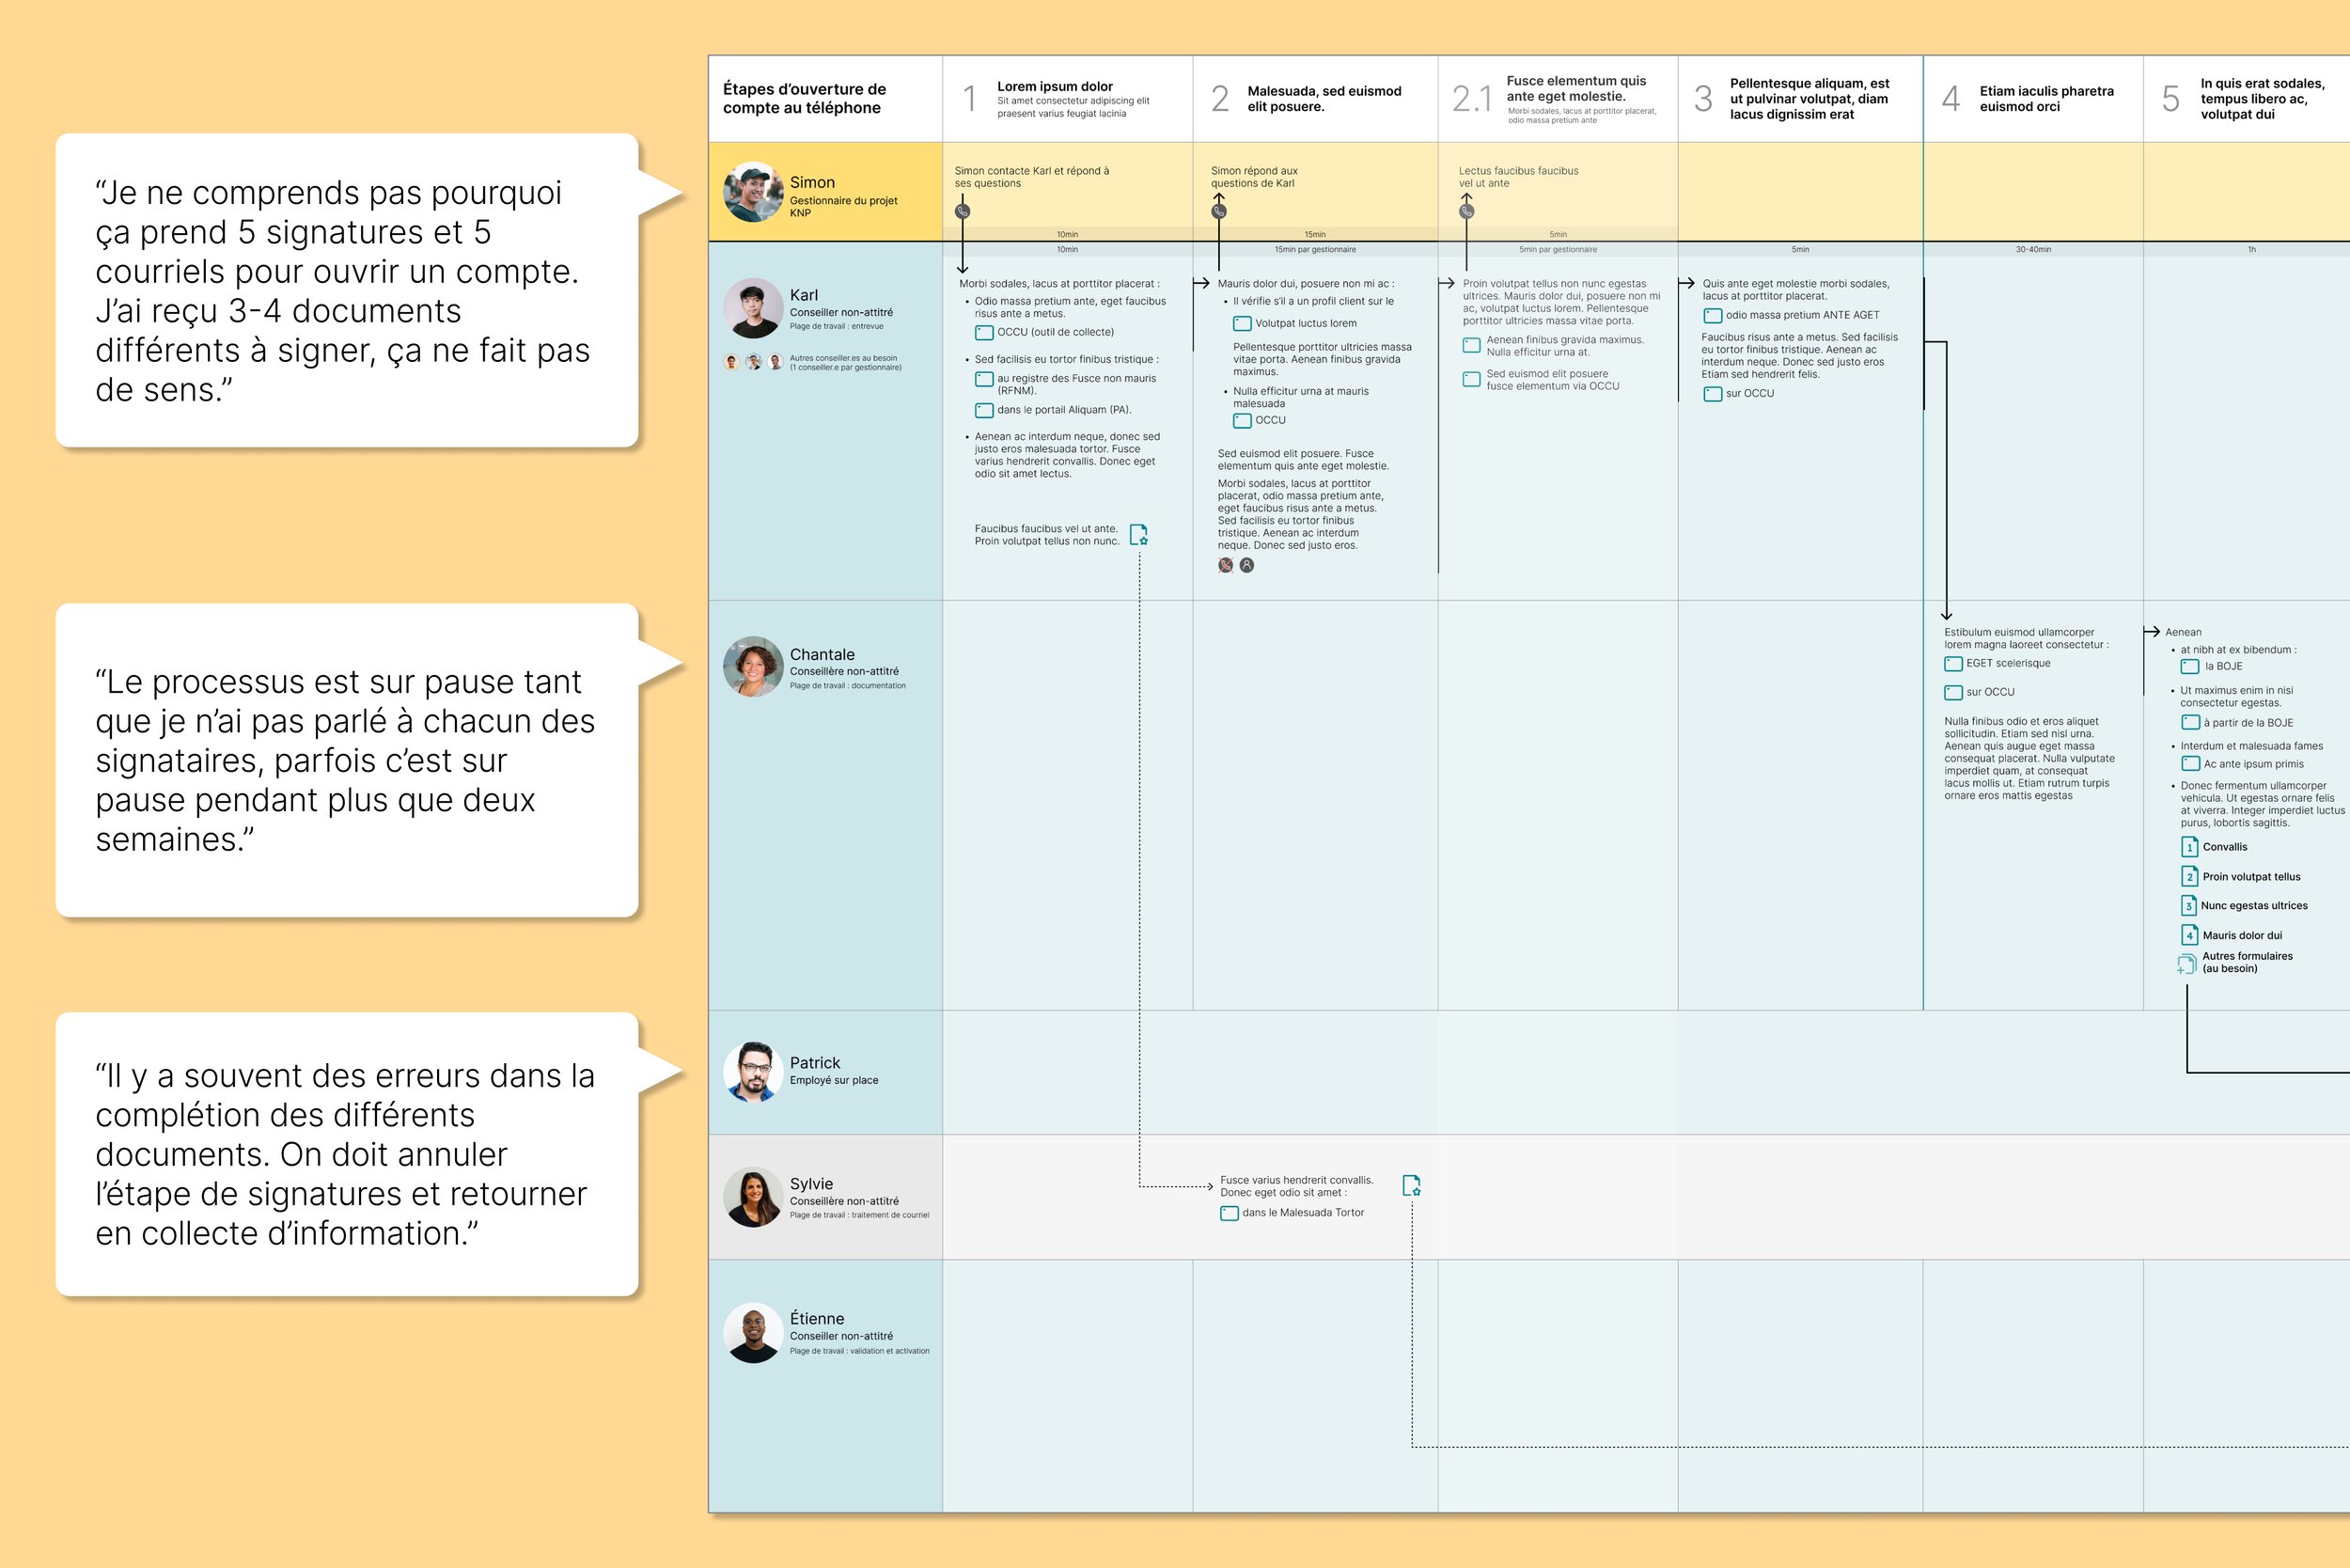
Task: Click the 'Autres conseiller.es au besoin' avatar group
Action: click(753, 362)
